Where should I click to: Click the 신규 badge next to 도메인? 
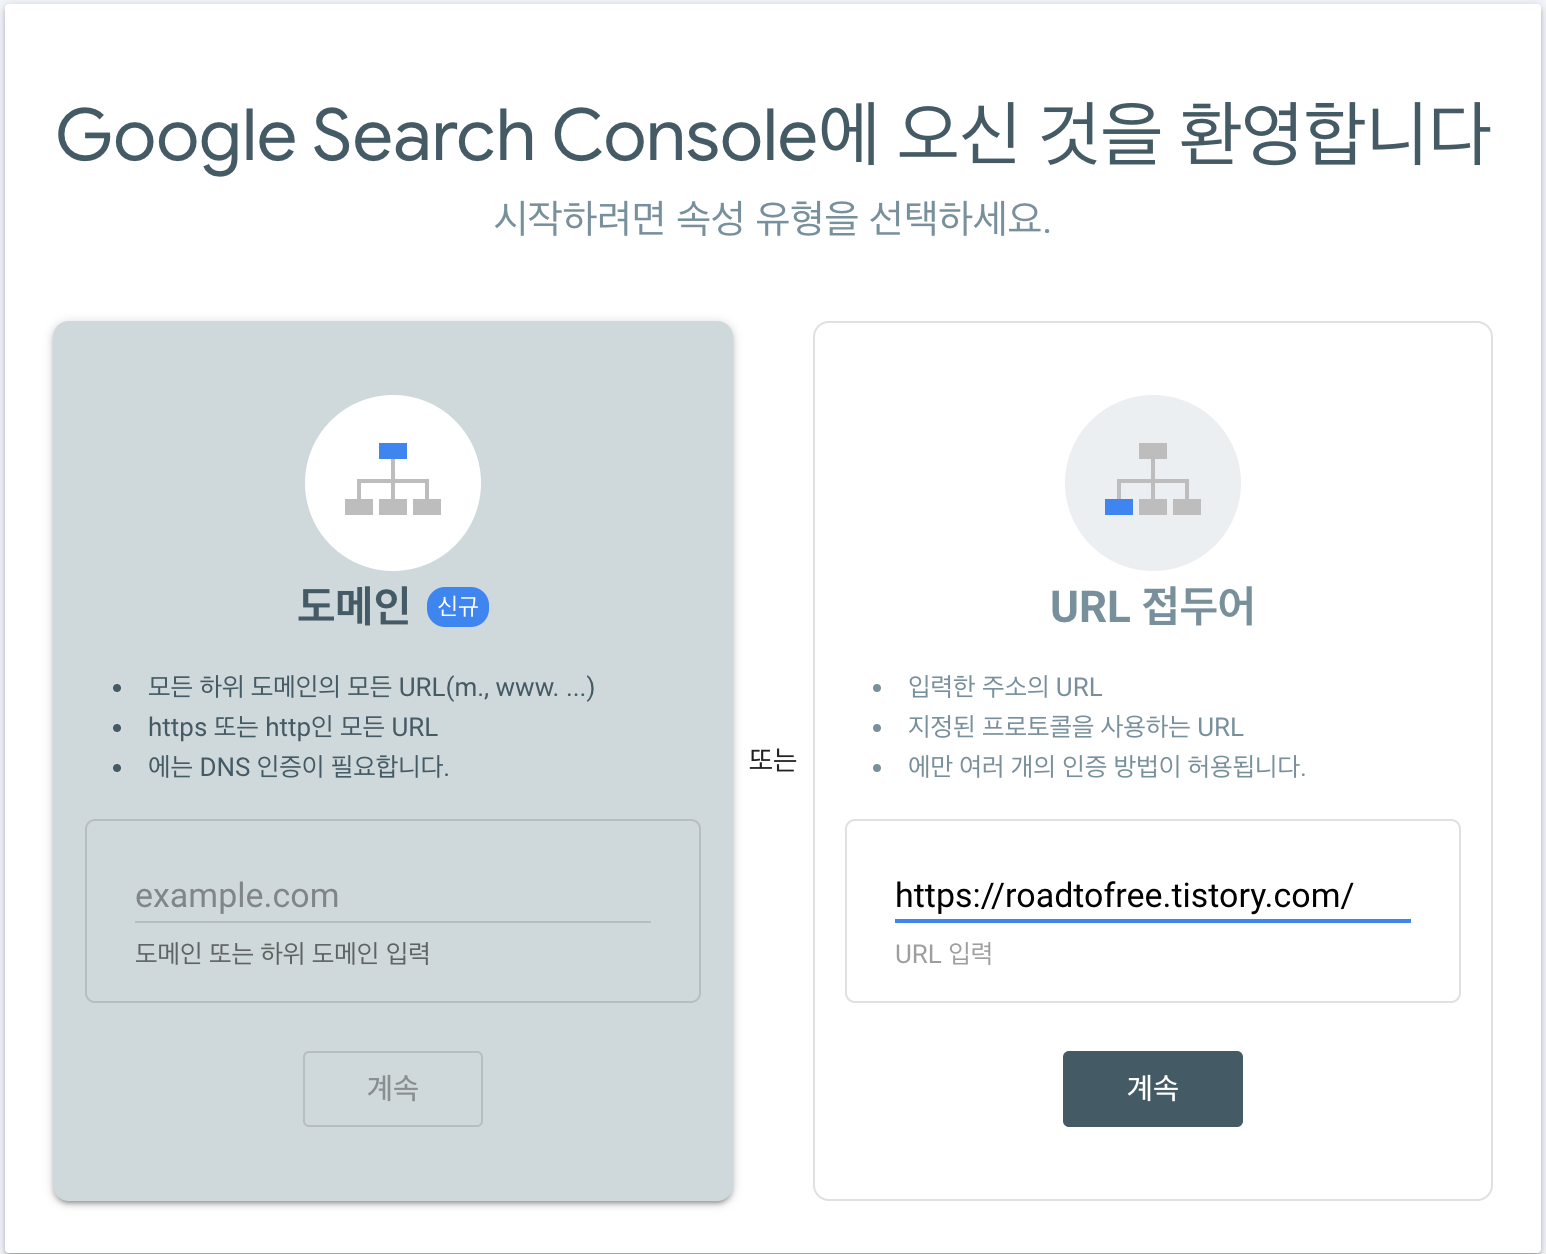tap(458, 607)
